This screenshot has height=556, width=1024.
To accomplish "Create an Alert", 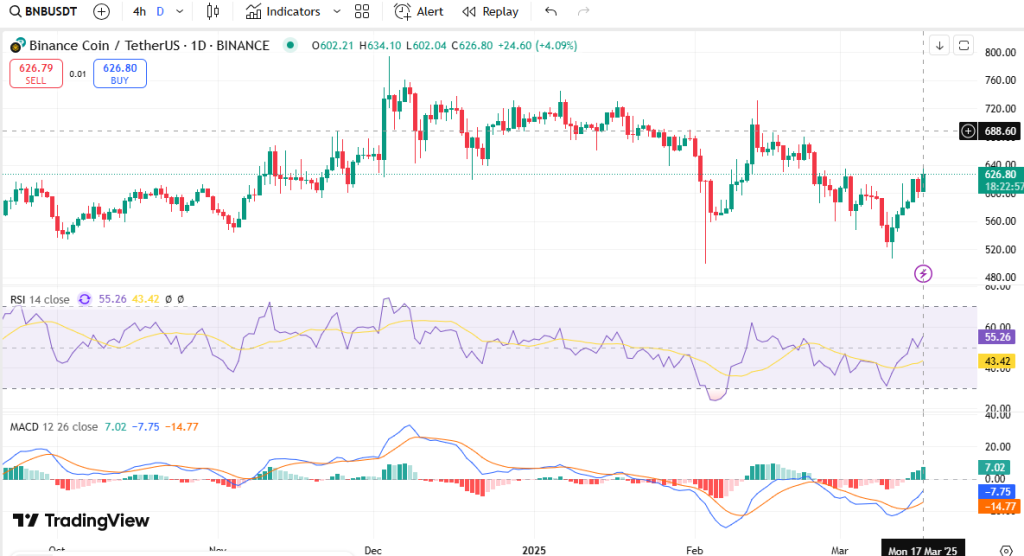I will tap(419, 11).
